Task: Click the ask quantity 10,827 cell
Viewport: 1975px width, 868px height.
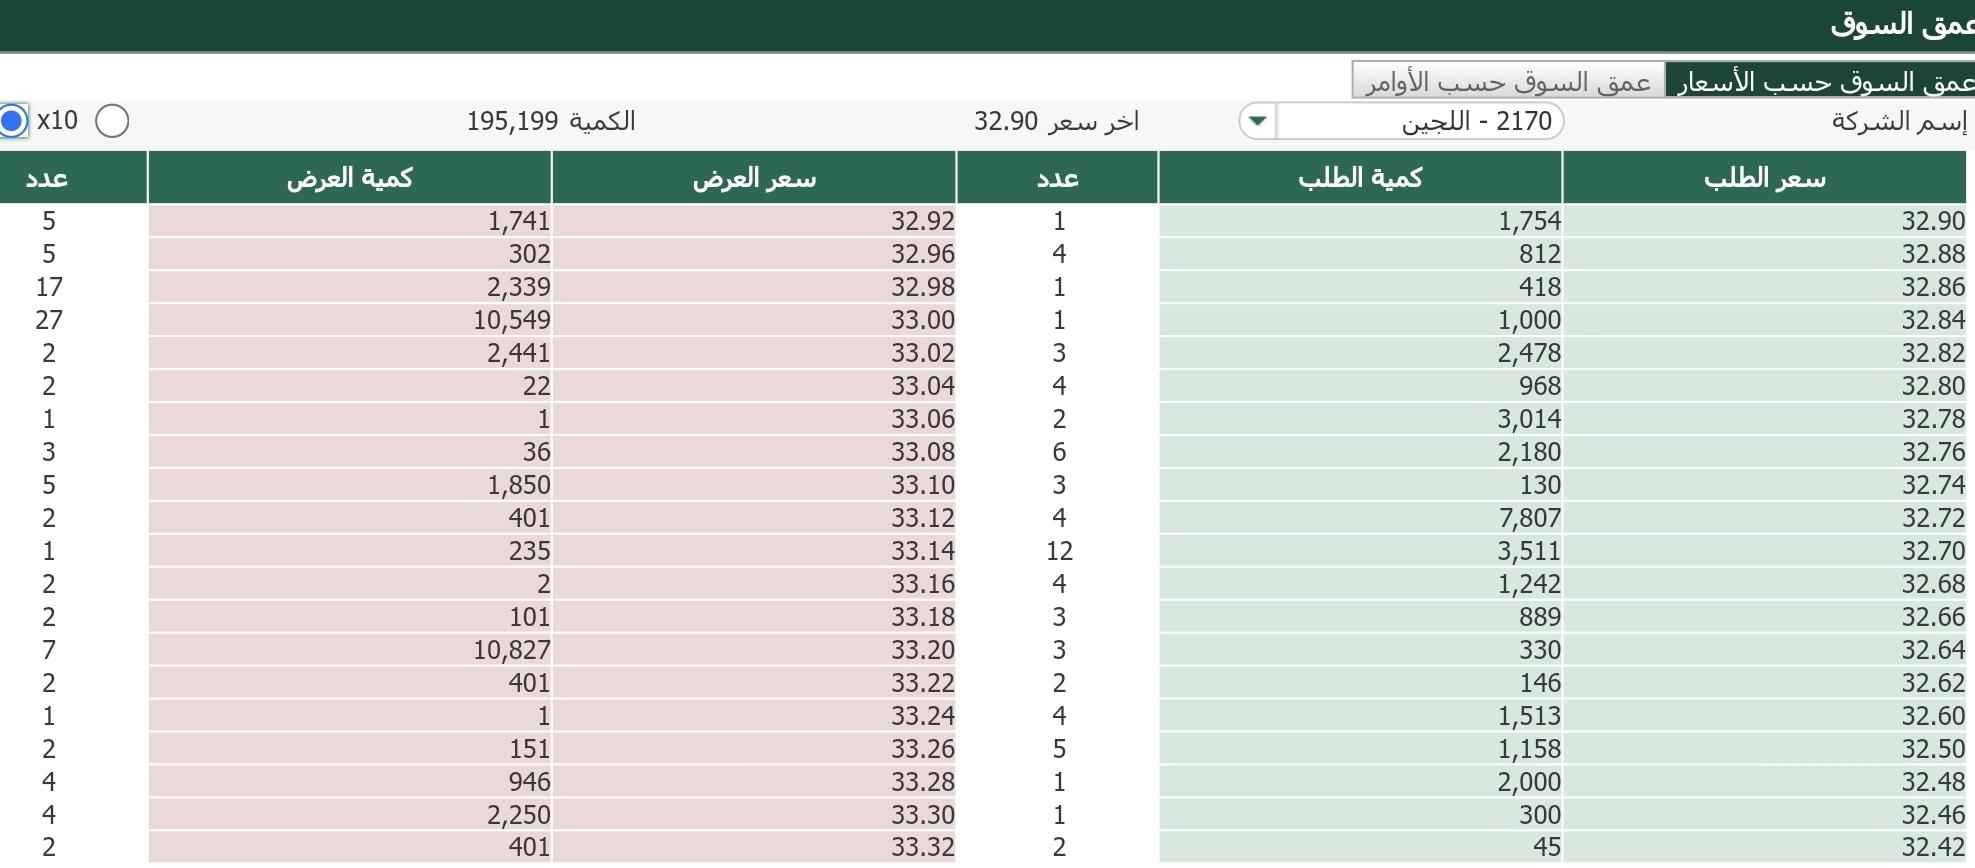Action: tap(349, 650)
